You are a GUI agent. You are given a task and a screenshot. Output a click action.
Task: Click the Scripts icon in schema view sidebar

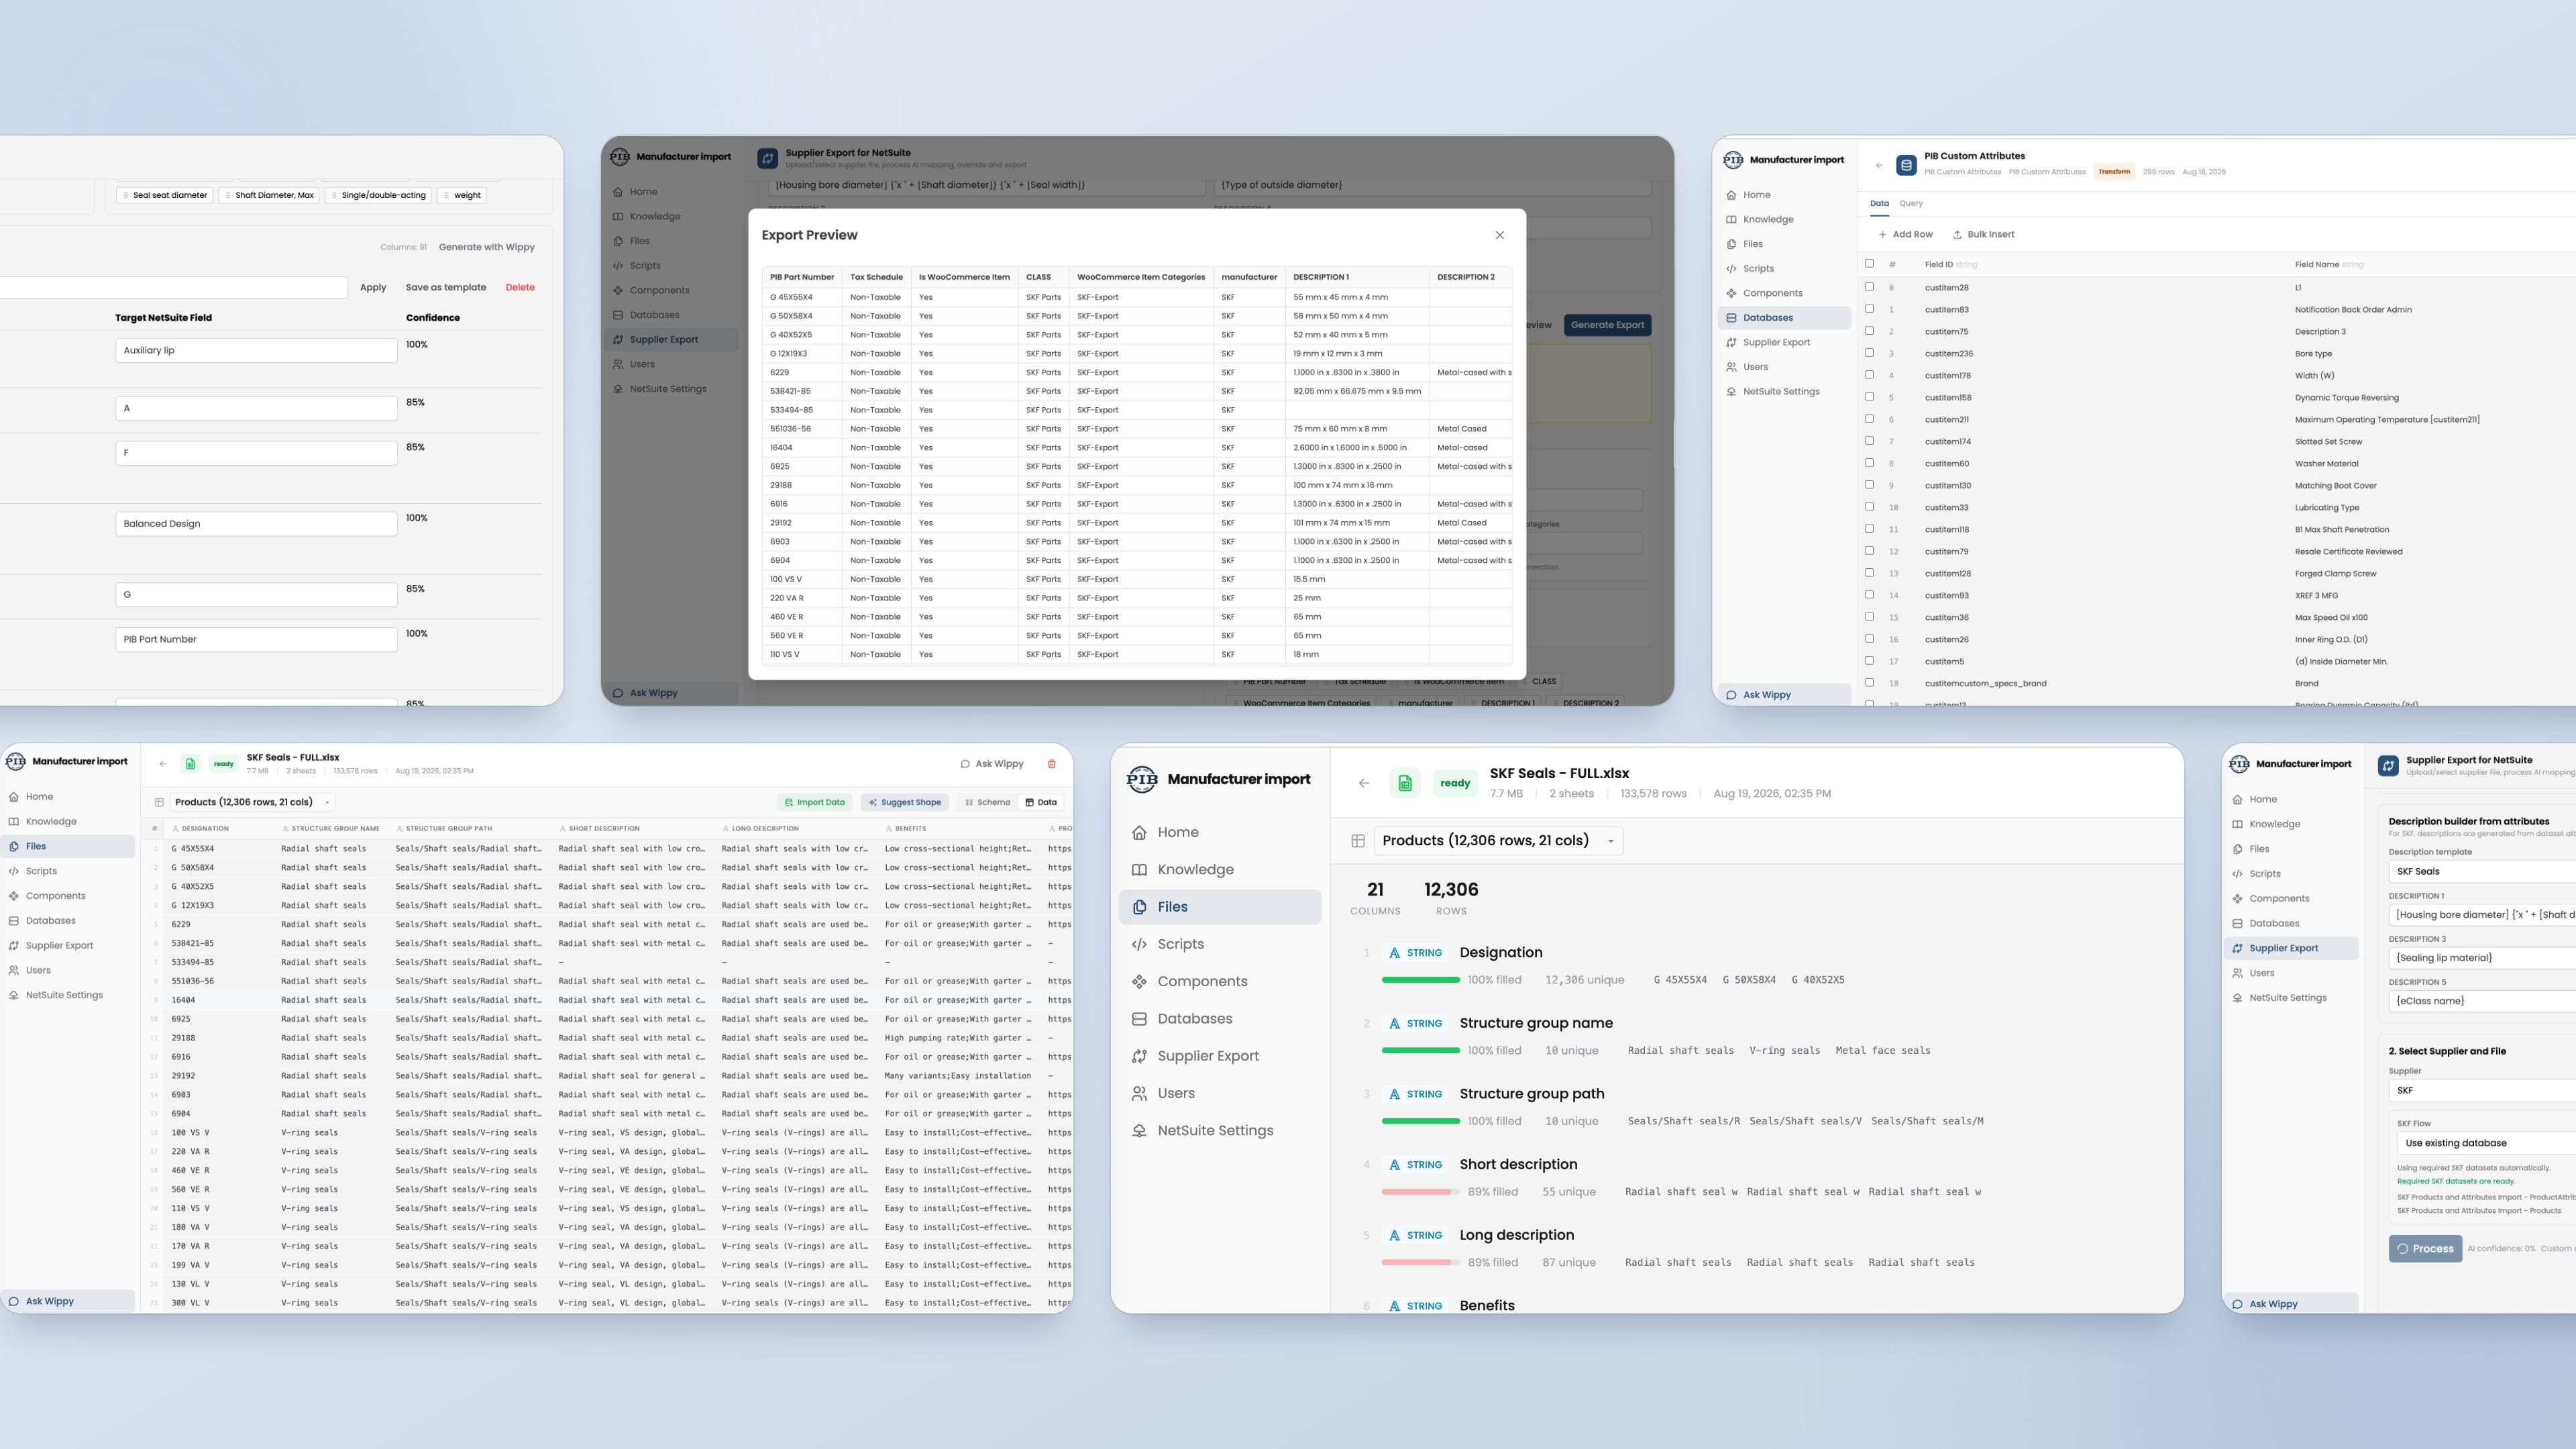(1139, 944)
